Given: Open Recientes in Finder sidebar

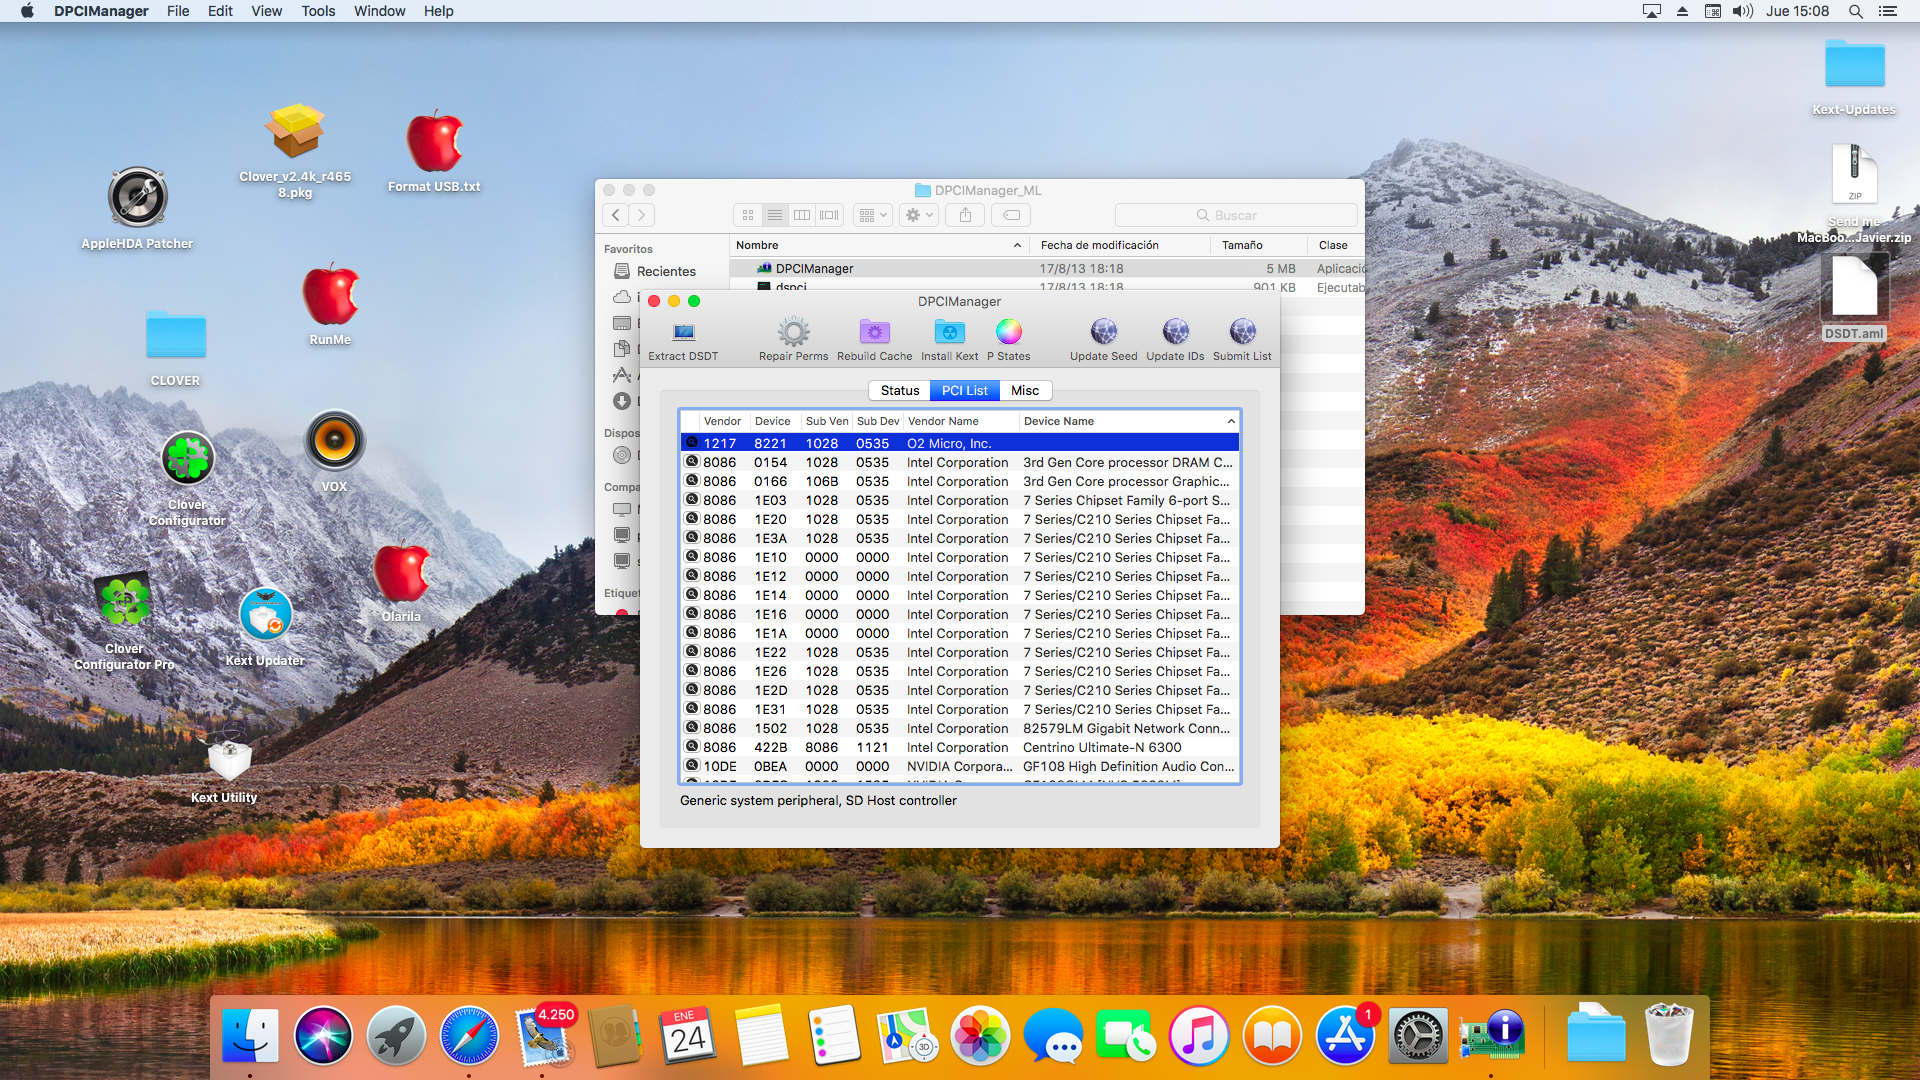Looking at the screenshot, I should [665, 272].
